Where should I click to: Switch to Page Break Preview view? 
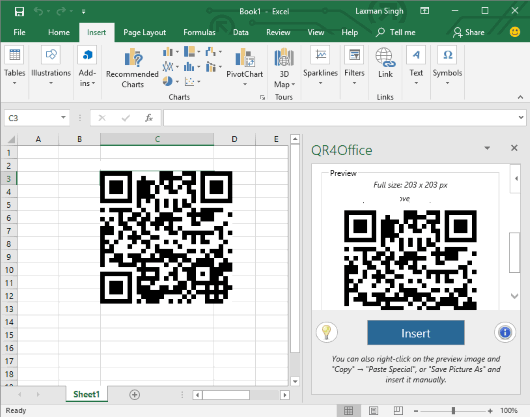click(x=398, y=410)
